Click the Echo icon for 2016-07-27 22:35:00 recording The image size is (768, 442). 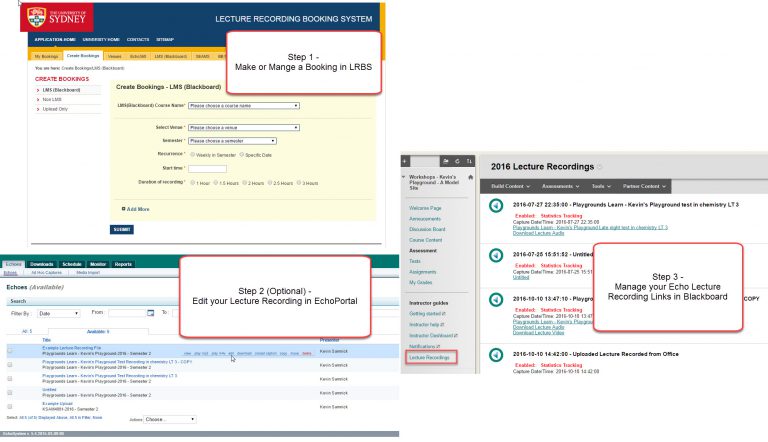pyautogui.click(x=496, y=205)
